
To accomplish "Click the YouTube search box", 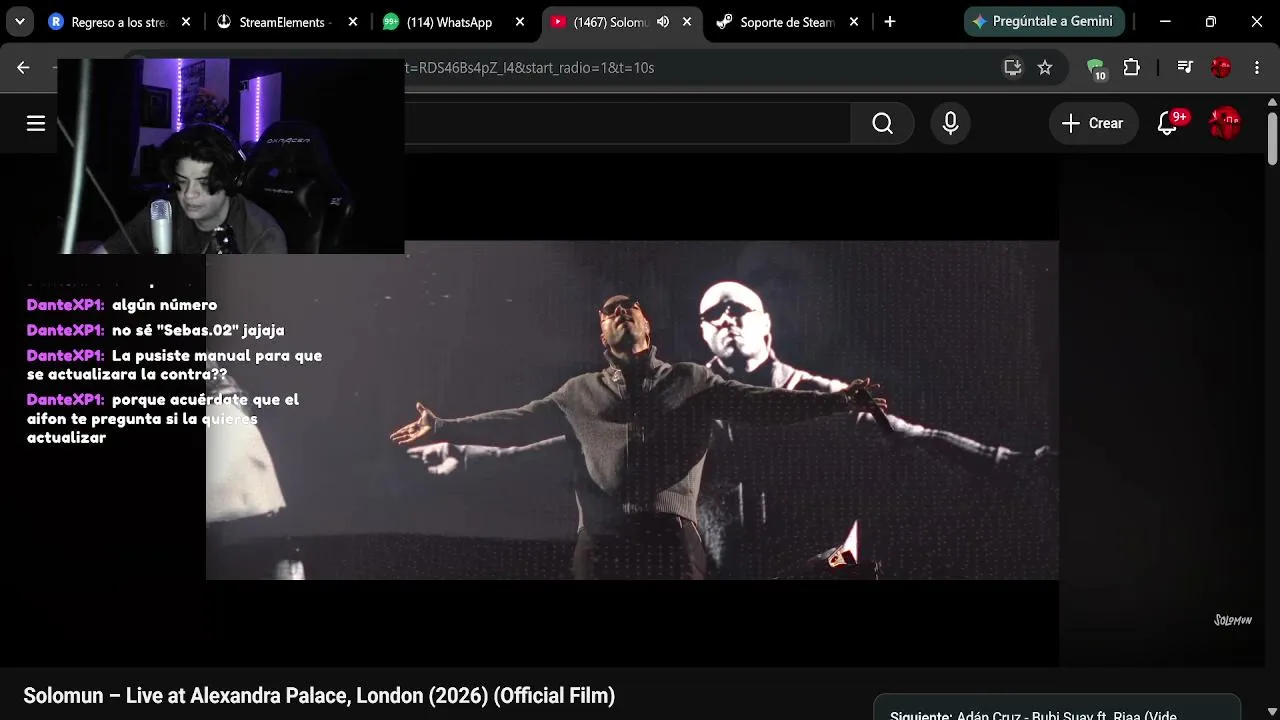I will pyautogui.click(x=627, y=123).
